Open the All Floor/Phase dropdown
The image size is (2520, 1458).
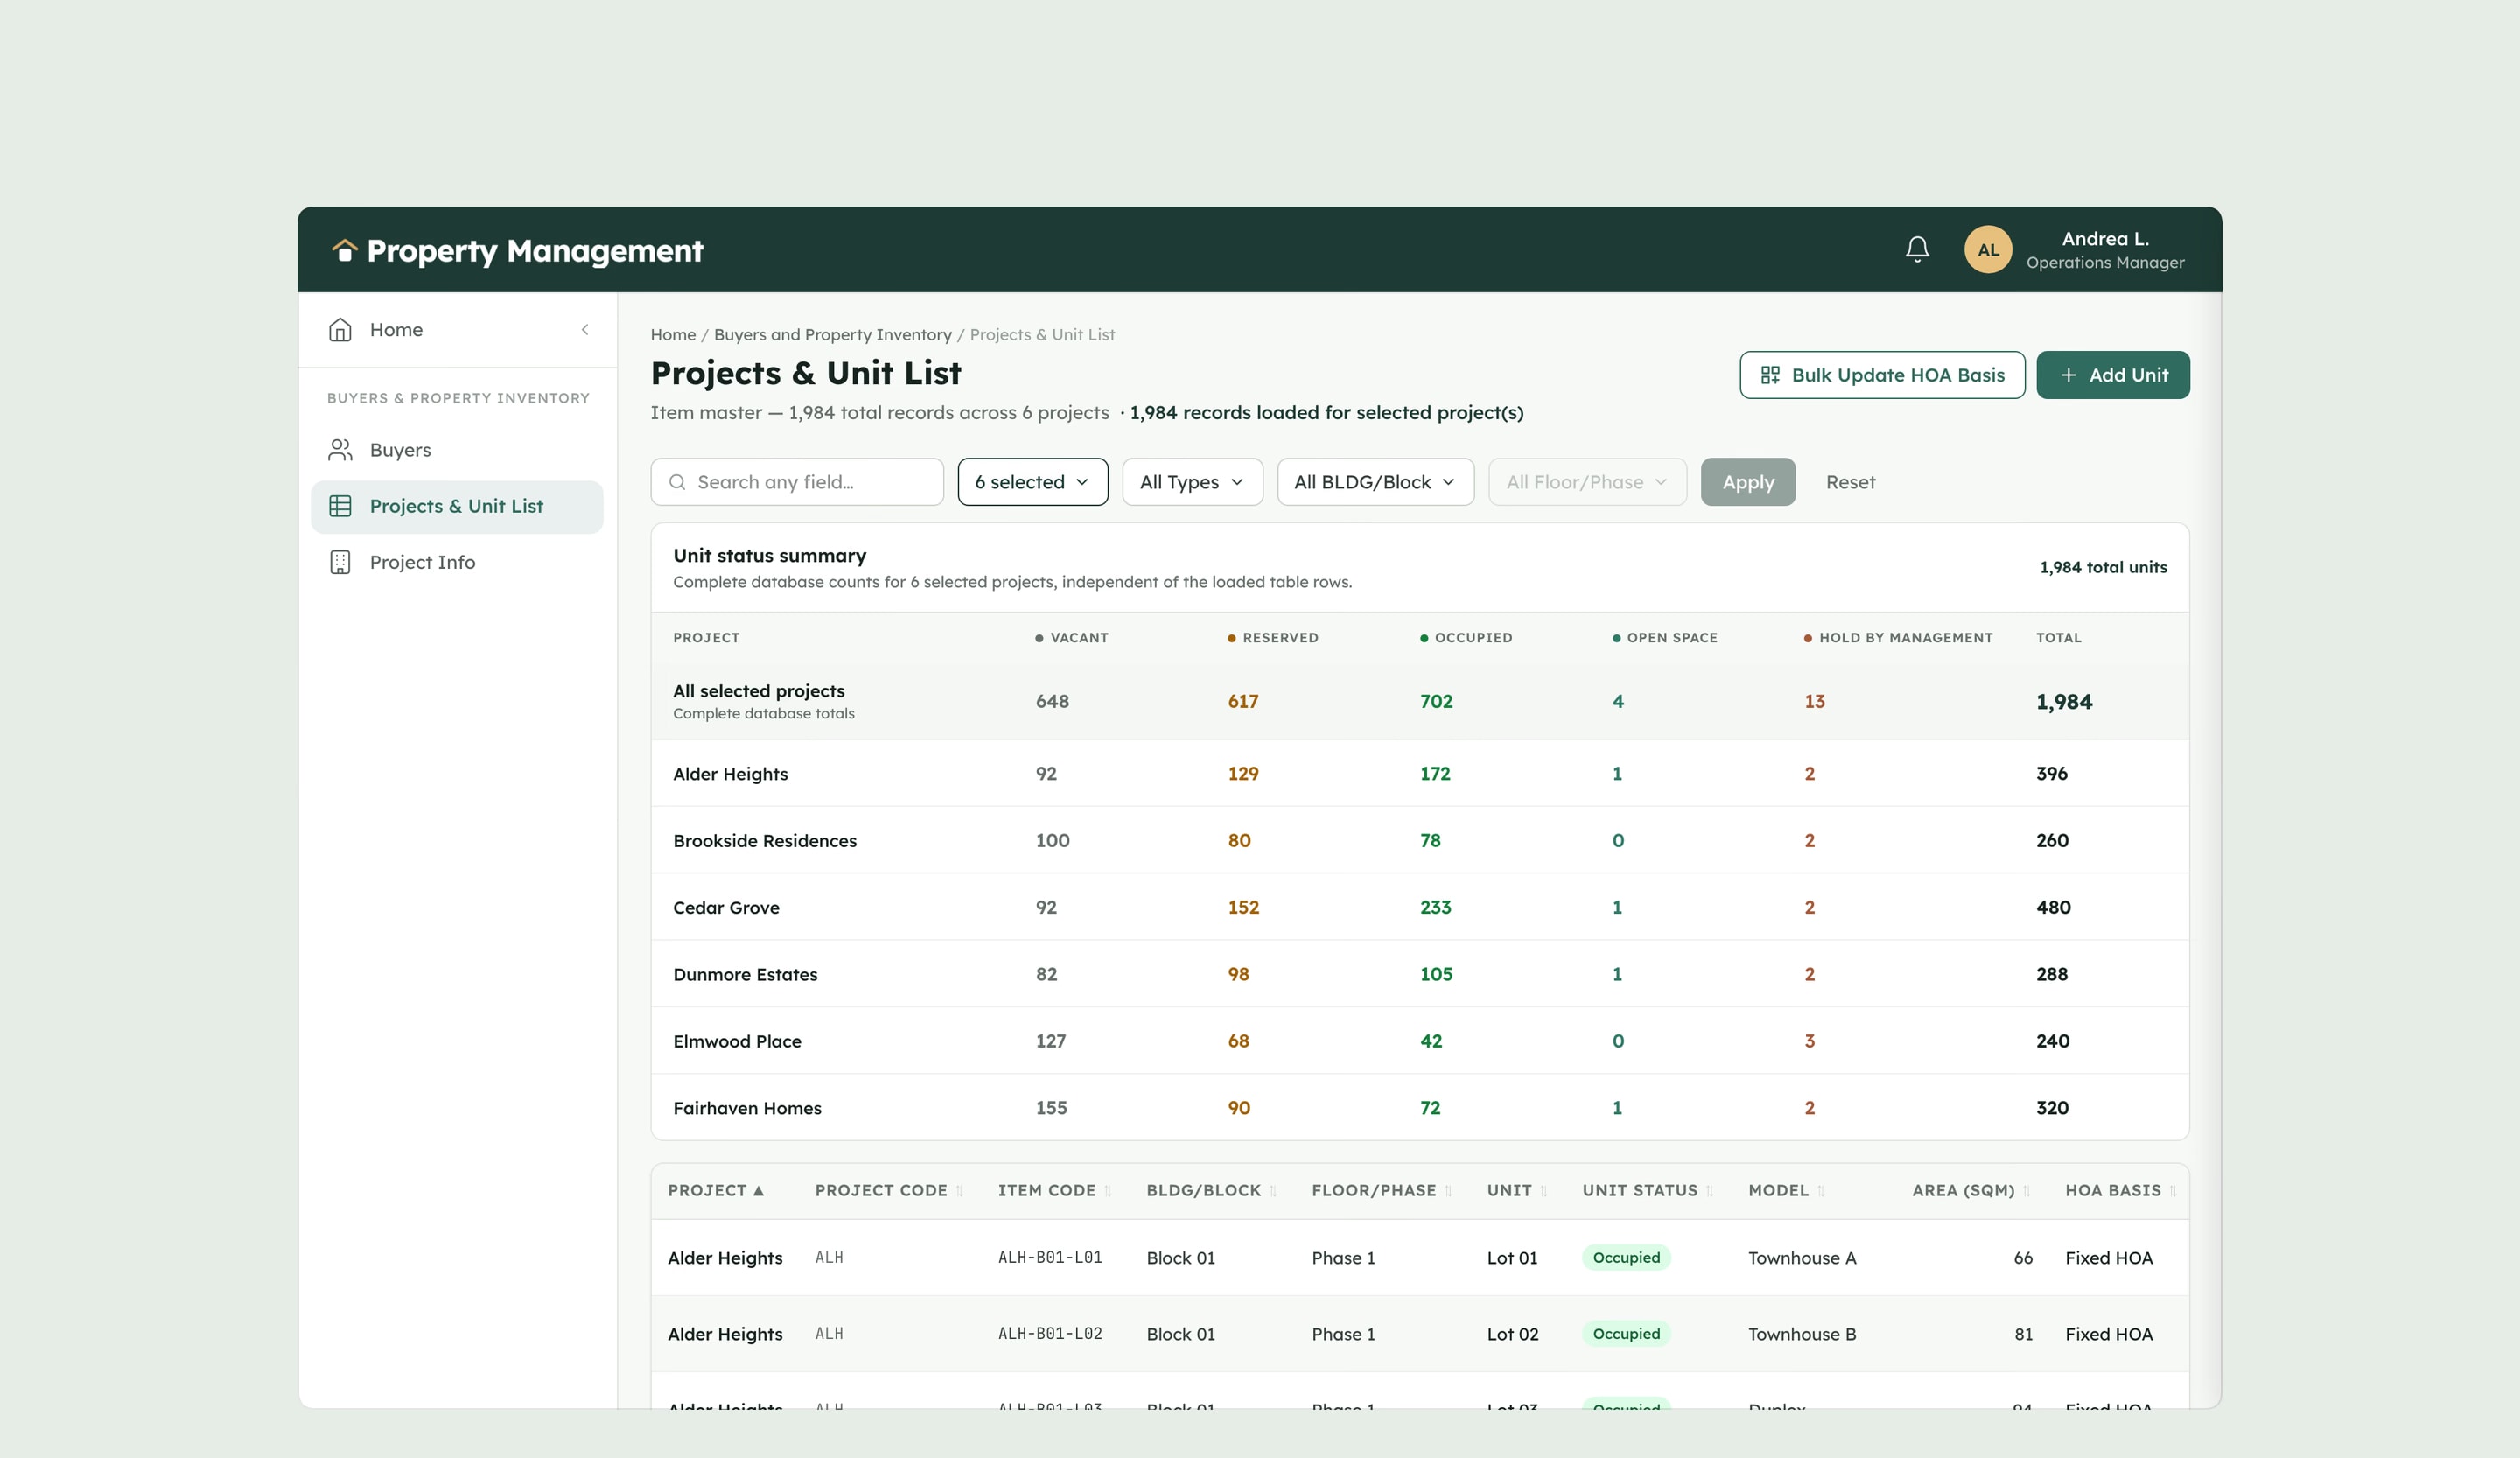point(1587,482)
